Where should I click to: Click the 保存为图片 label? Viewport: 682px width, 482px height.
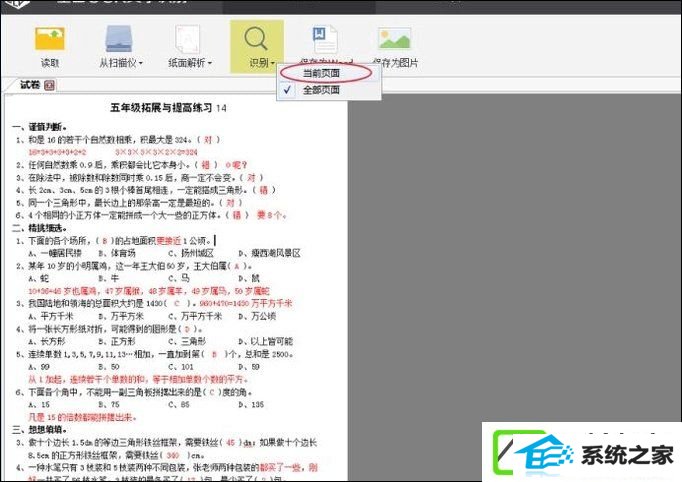click(396, 63)
